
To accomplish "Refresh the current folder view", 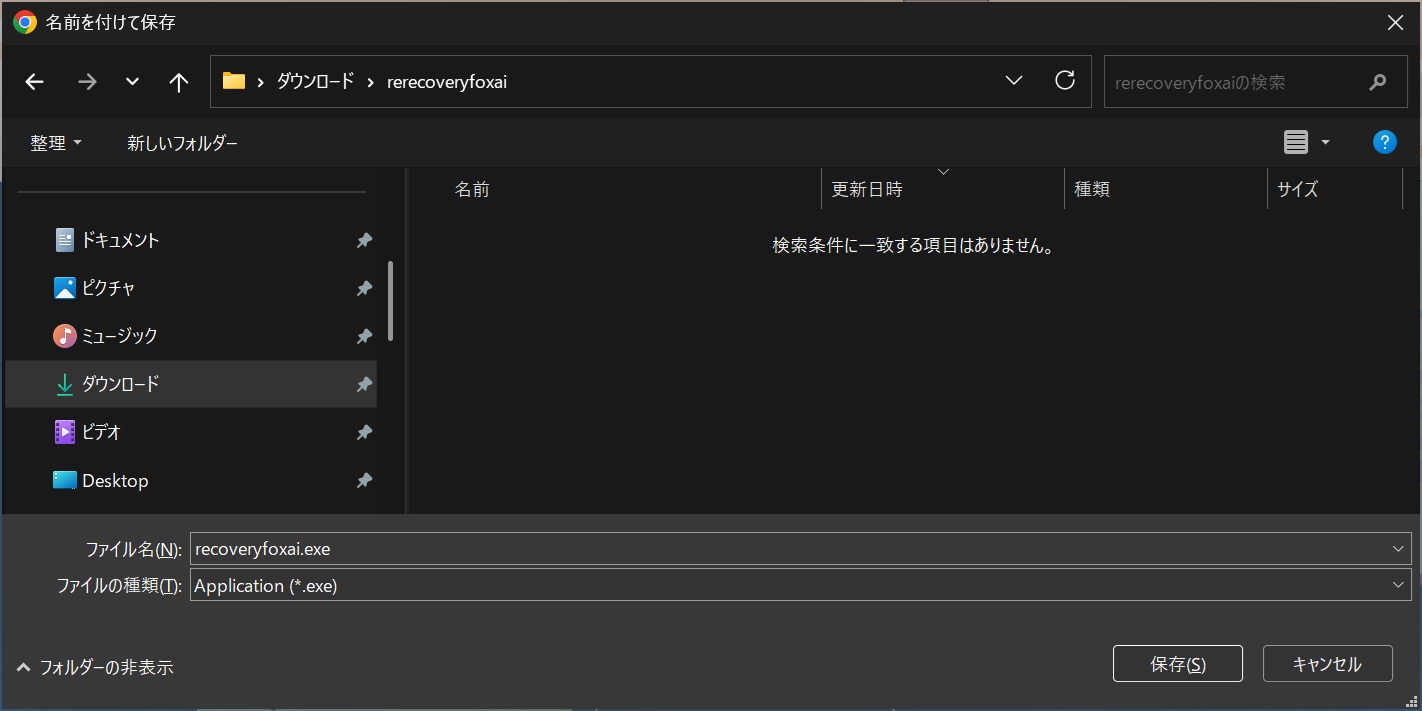I will pyautogui.click(x=1065, y=81).
